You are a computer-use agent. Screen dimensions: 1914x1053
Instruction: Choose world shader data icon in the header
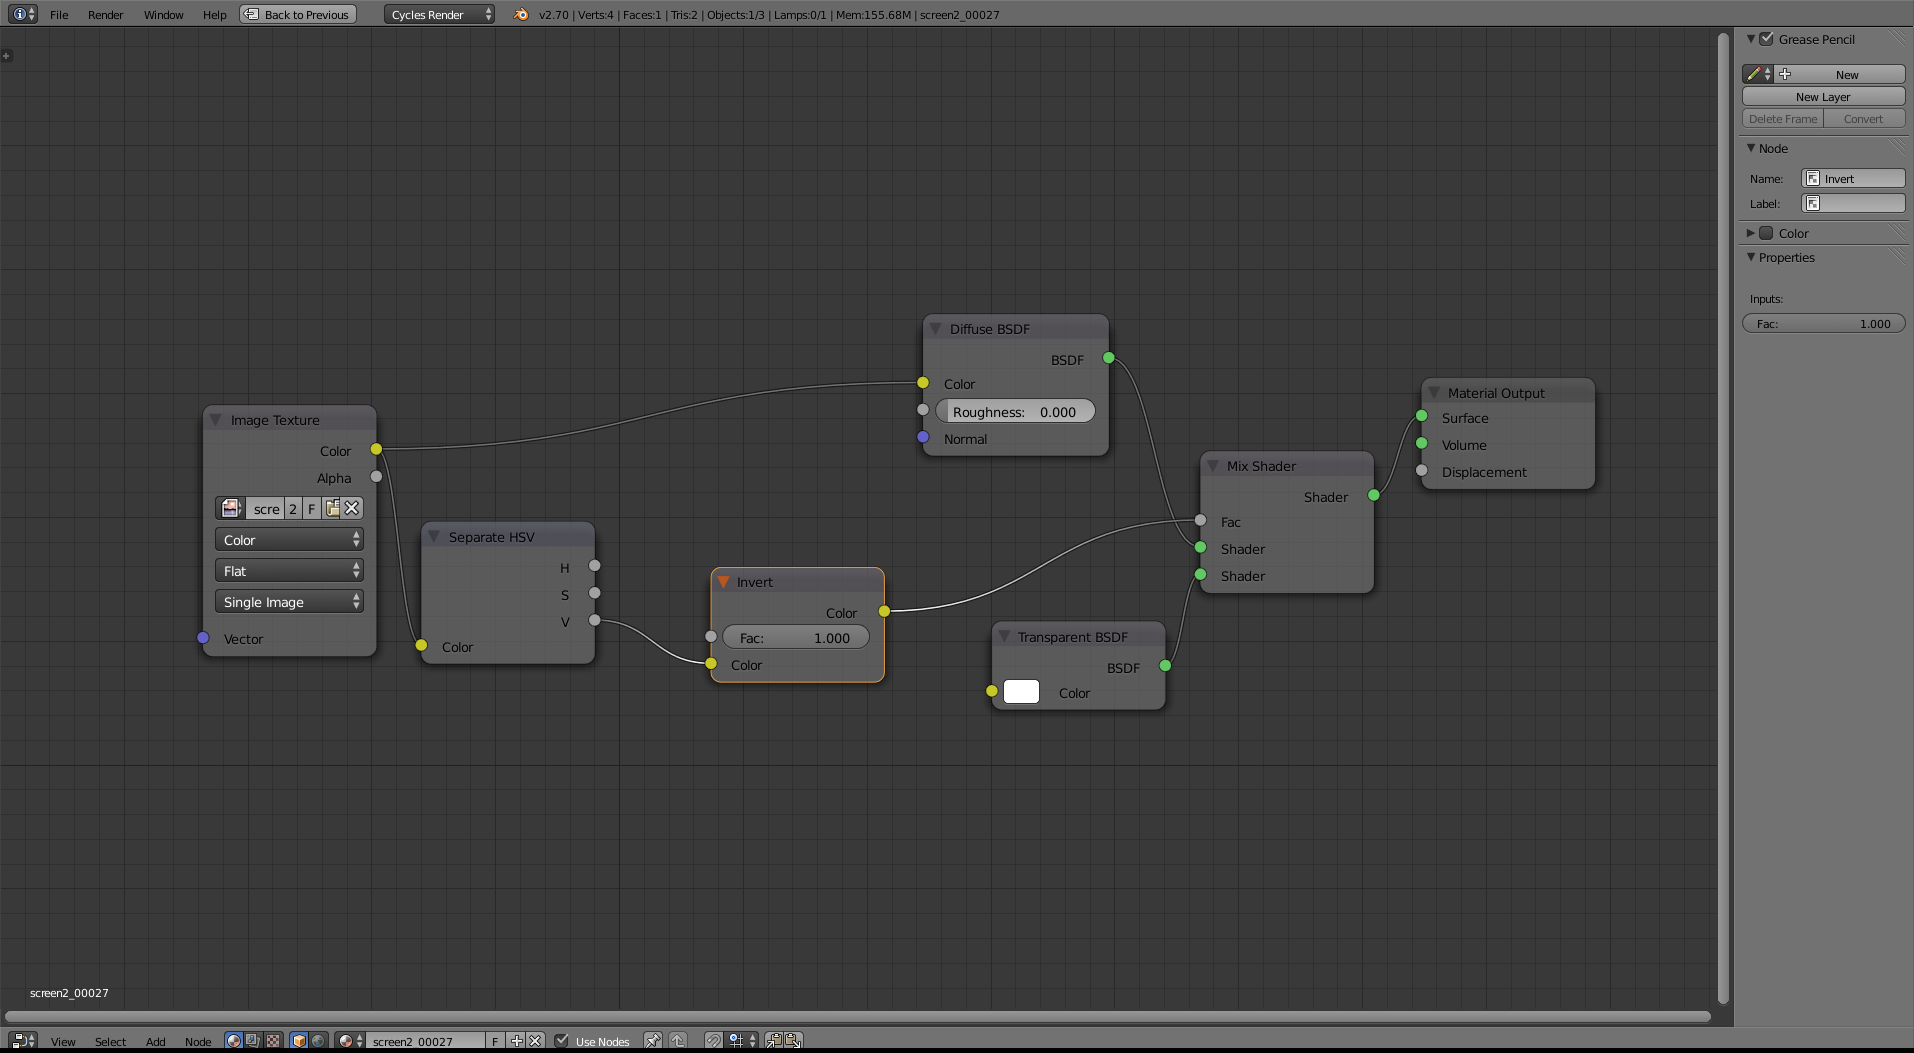318,1041
